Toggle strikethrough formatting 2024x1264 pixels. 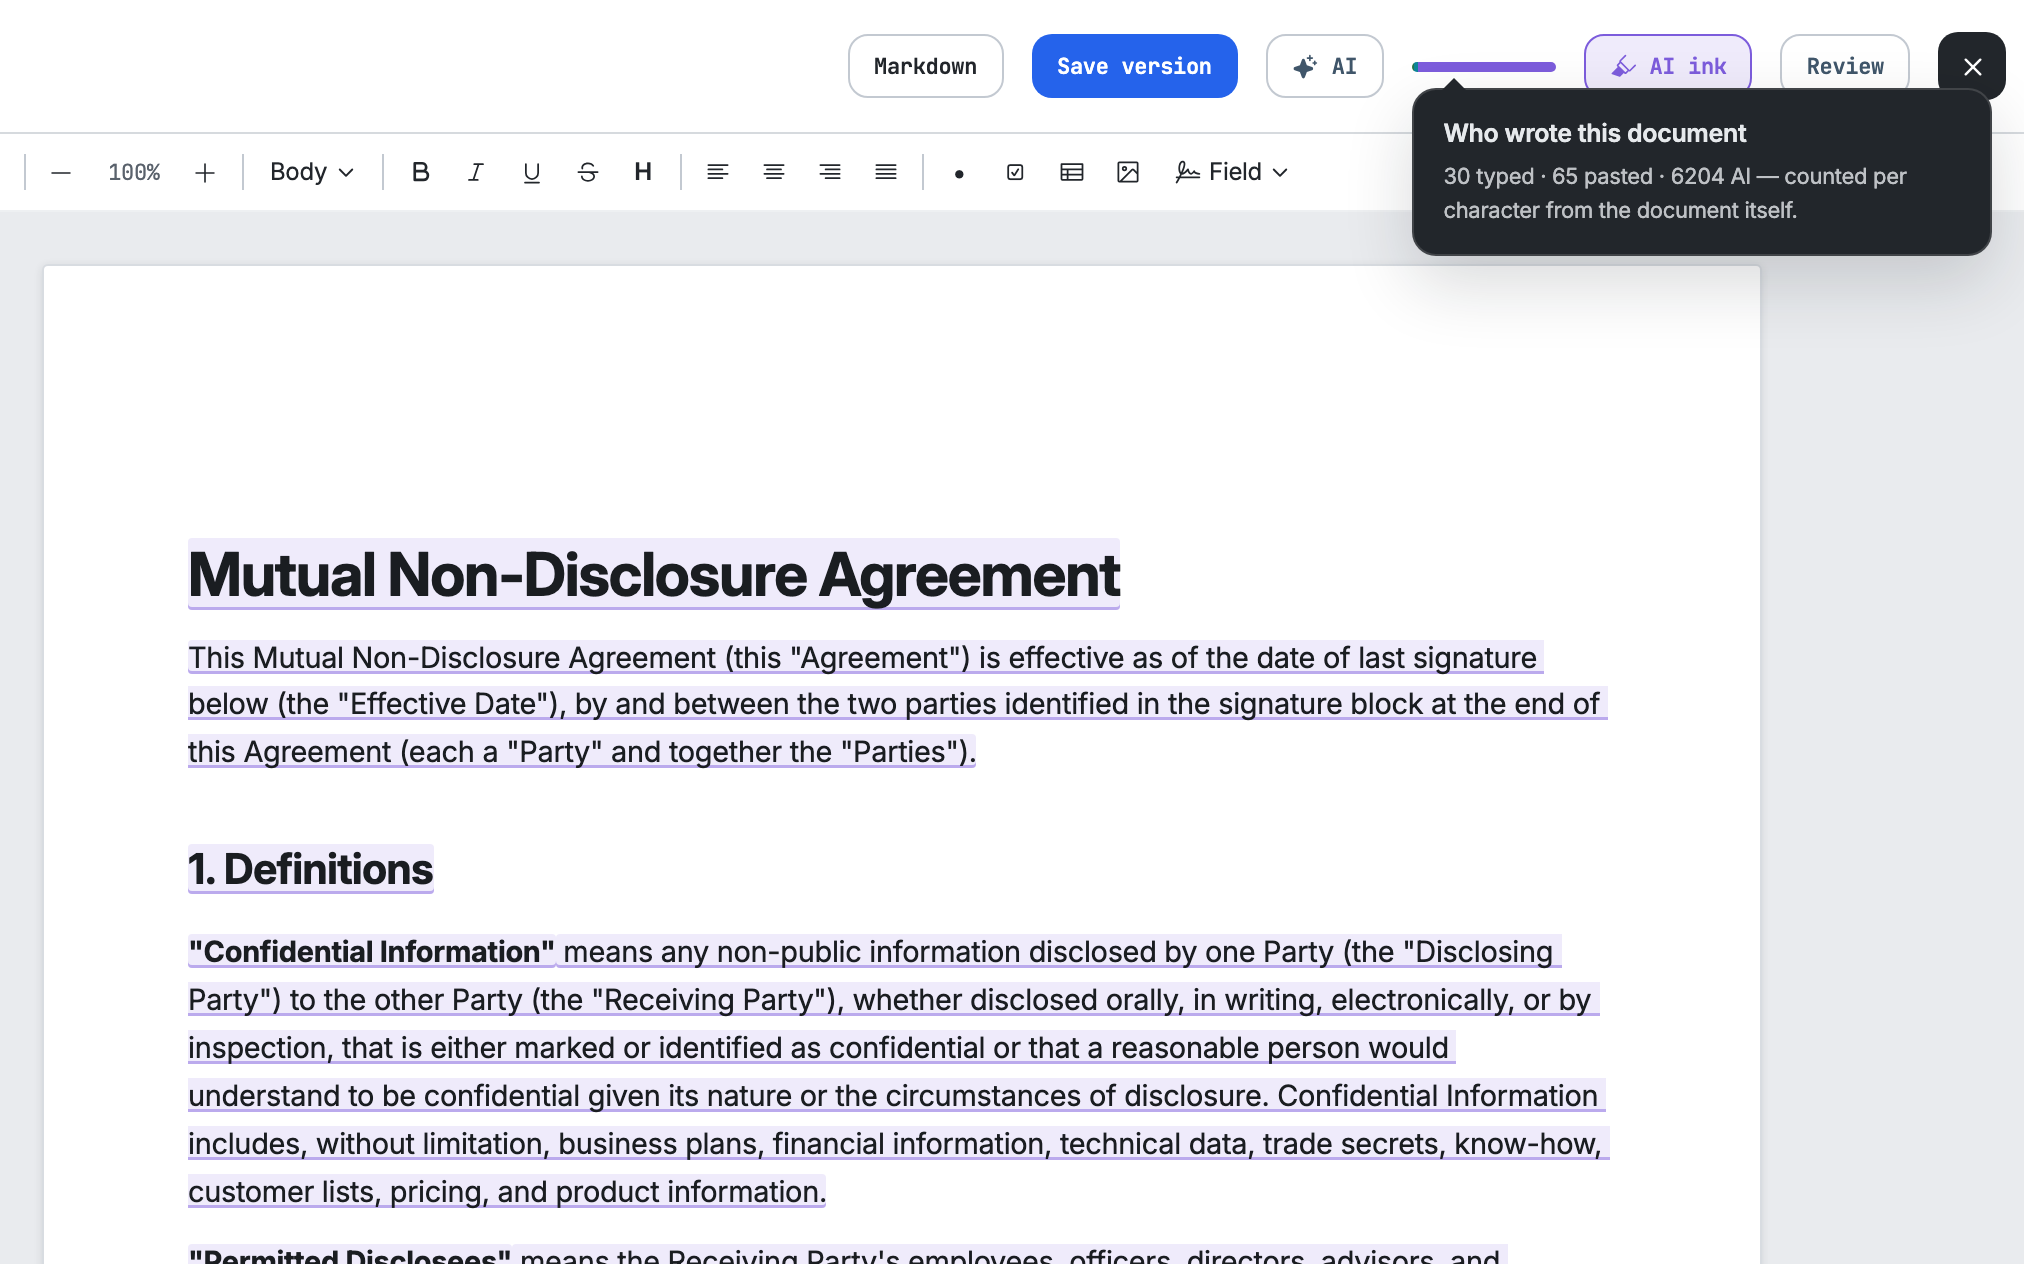588,172
